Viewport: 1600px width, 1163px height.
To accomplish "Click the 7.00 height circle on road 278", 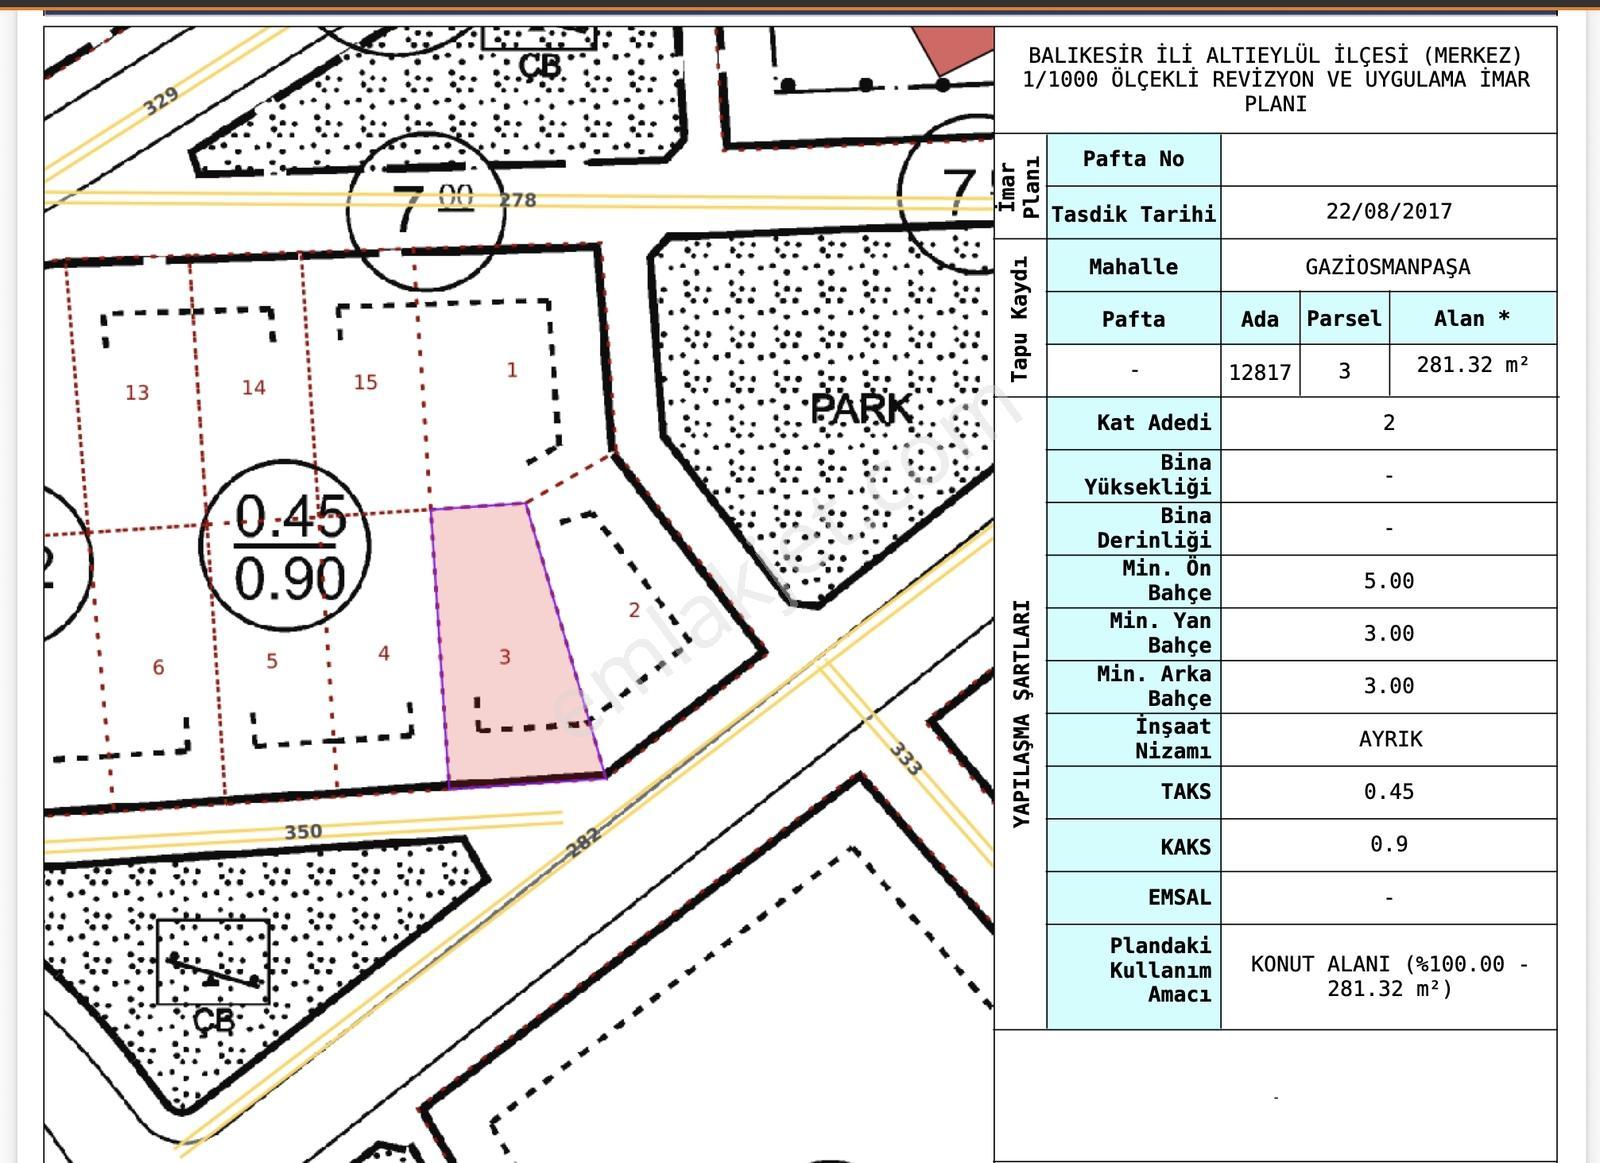I will coord(426,212).
